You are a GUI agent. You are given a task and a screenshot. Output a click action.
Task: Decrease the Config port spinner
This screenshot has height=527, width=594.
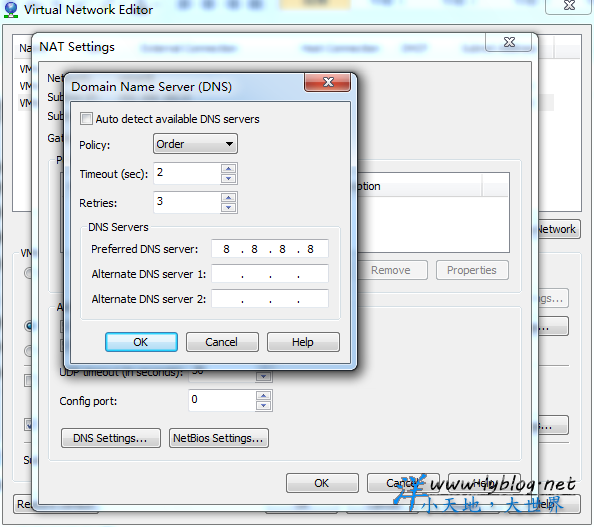263,405
